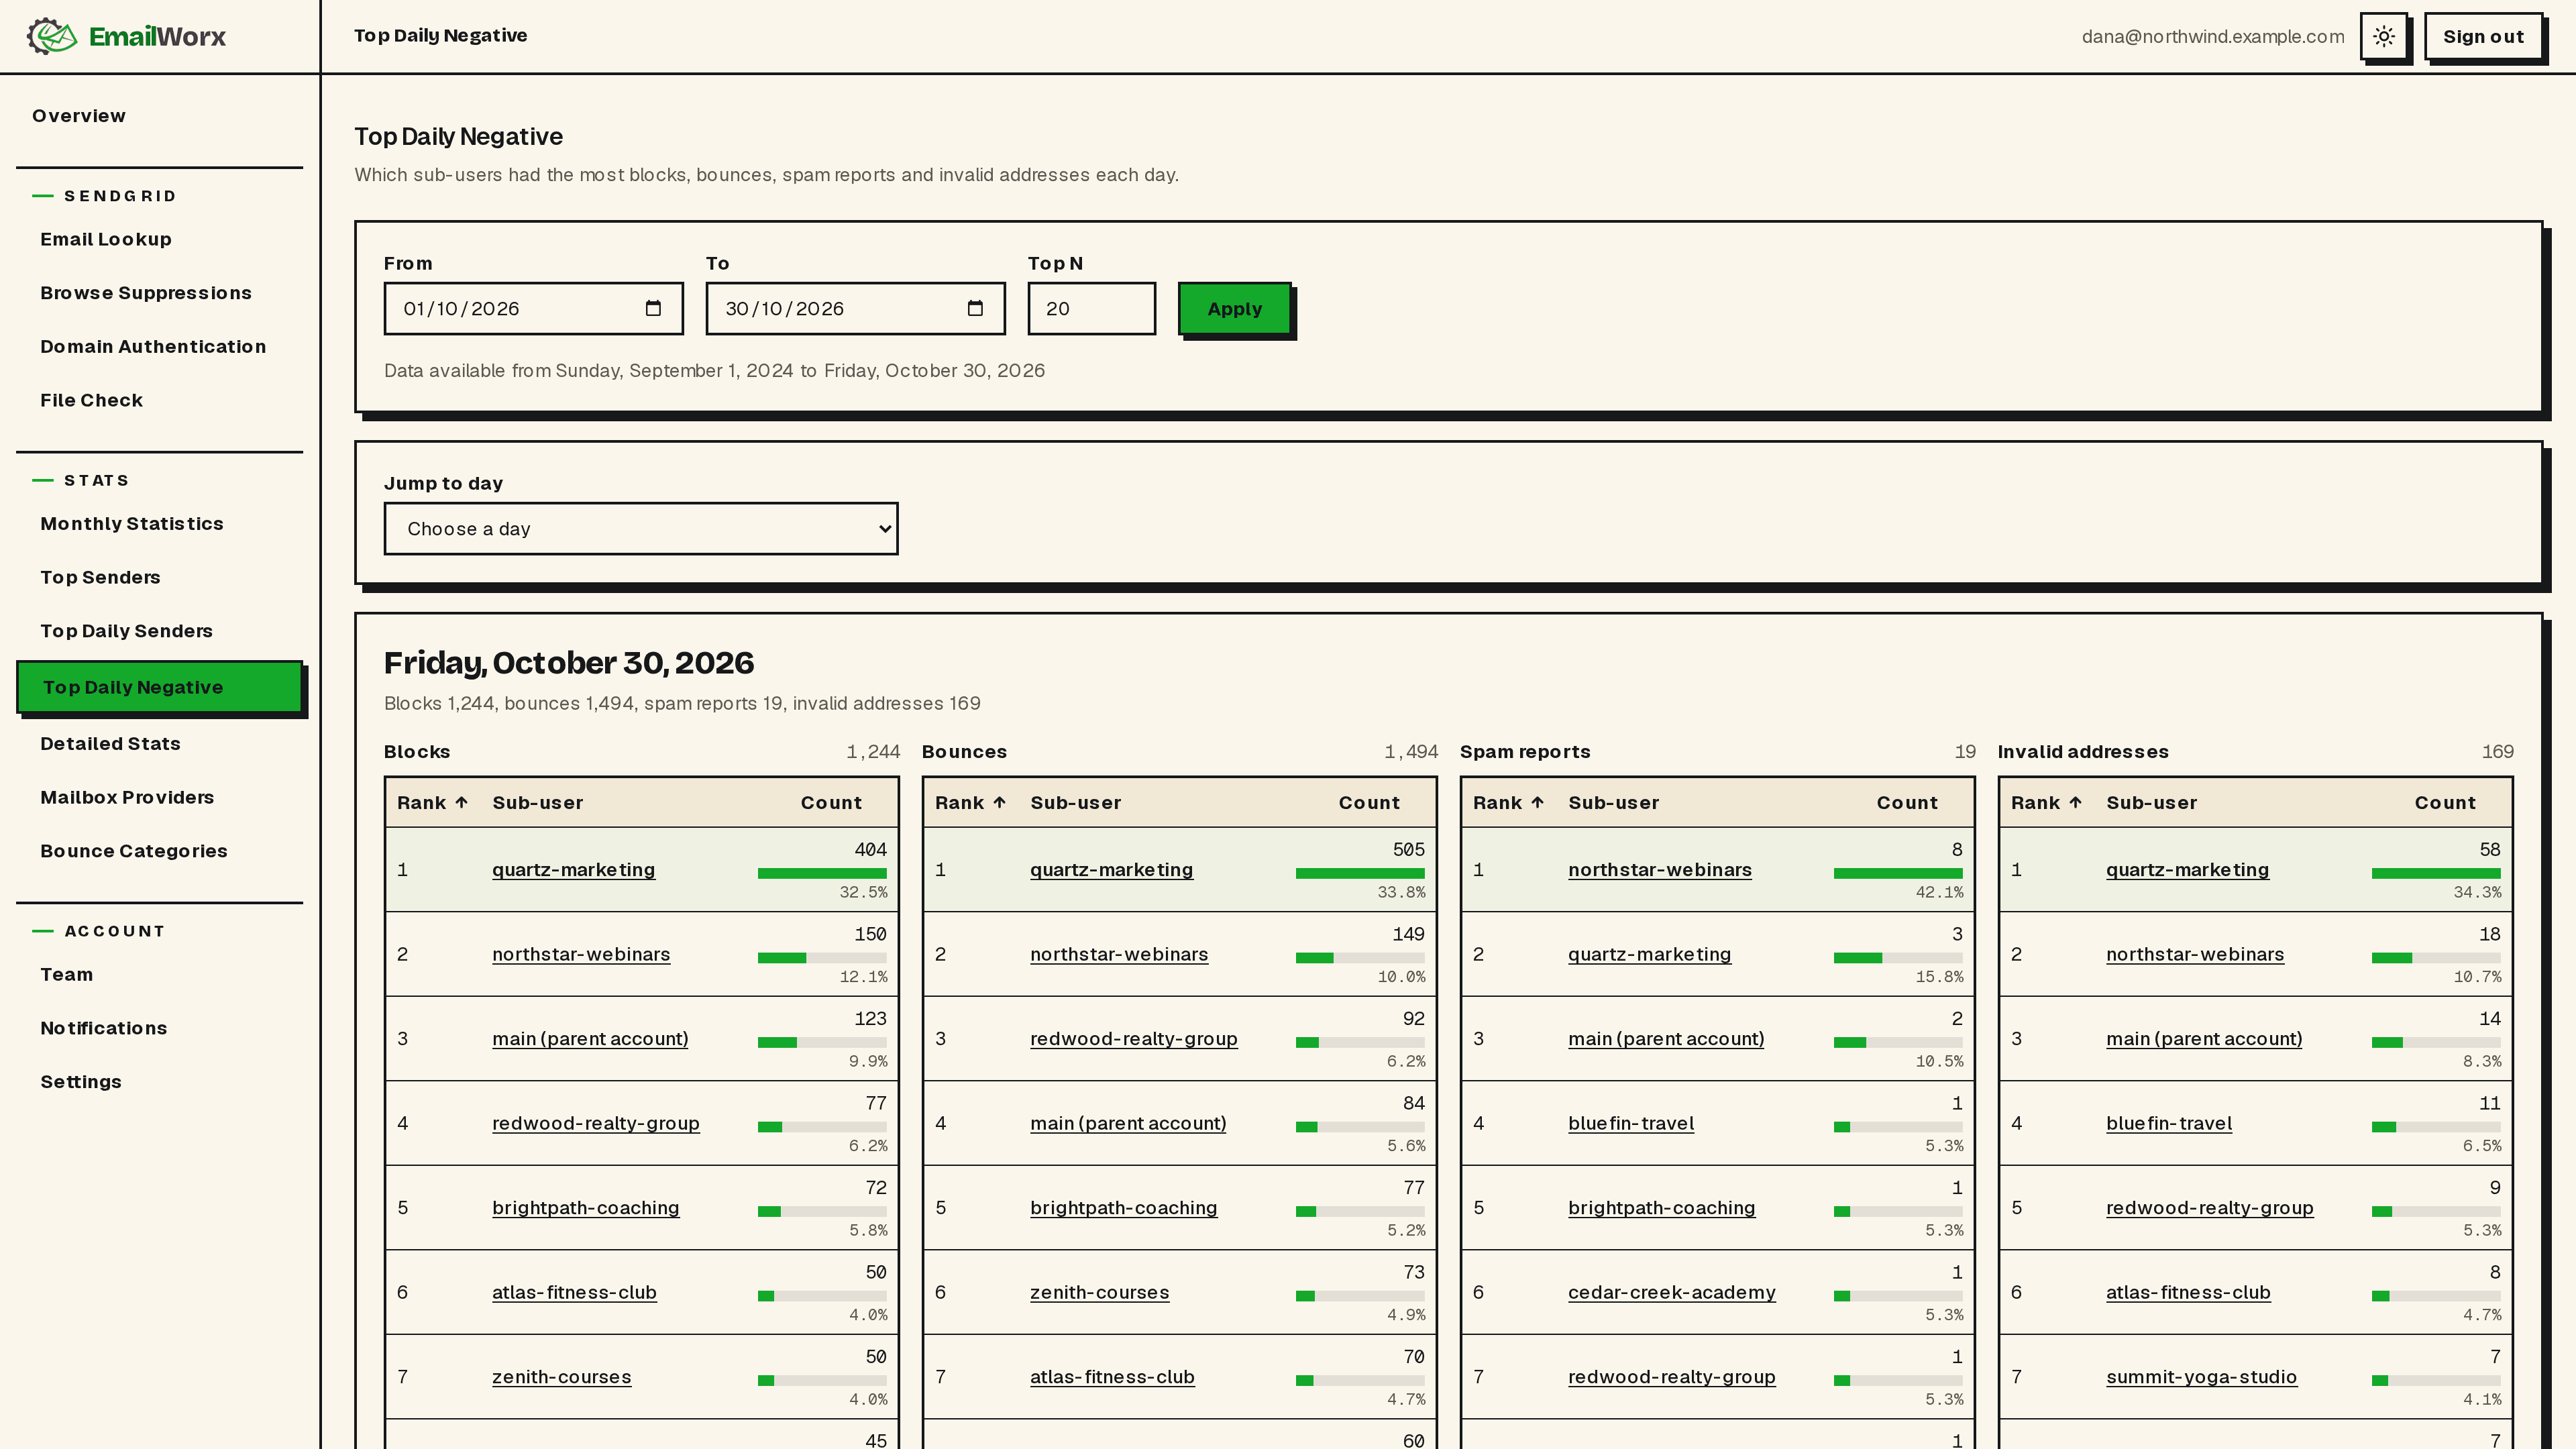Open main (parent account) link in Blocks
This screenshot has width=2576, height=1449.
590,1039
